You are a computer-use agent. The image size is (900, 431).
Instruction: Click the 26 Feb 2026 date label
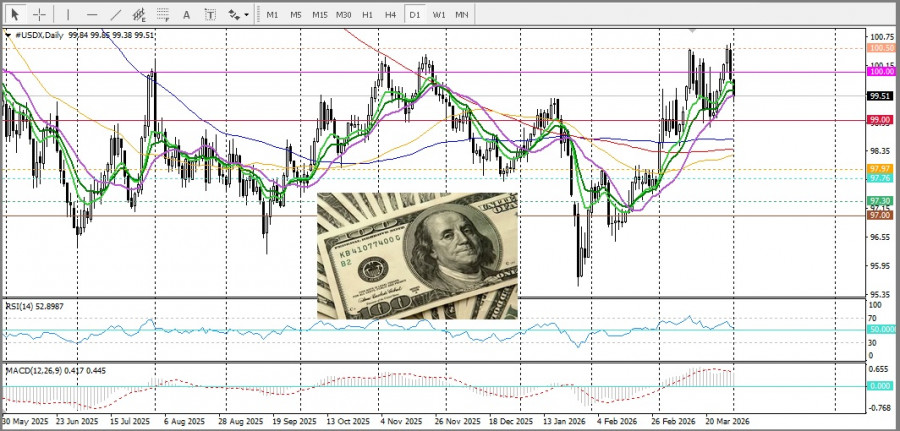(x=672, y=421)
